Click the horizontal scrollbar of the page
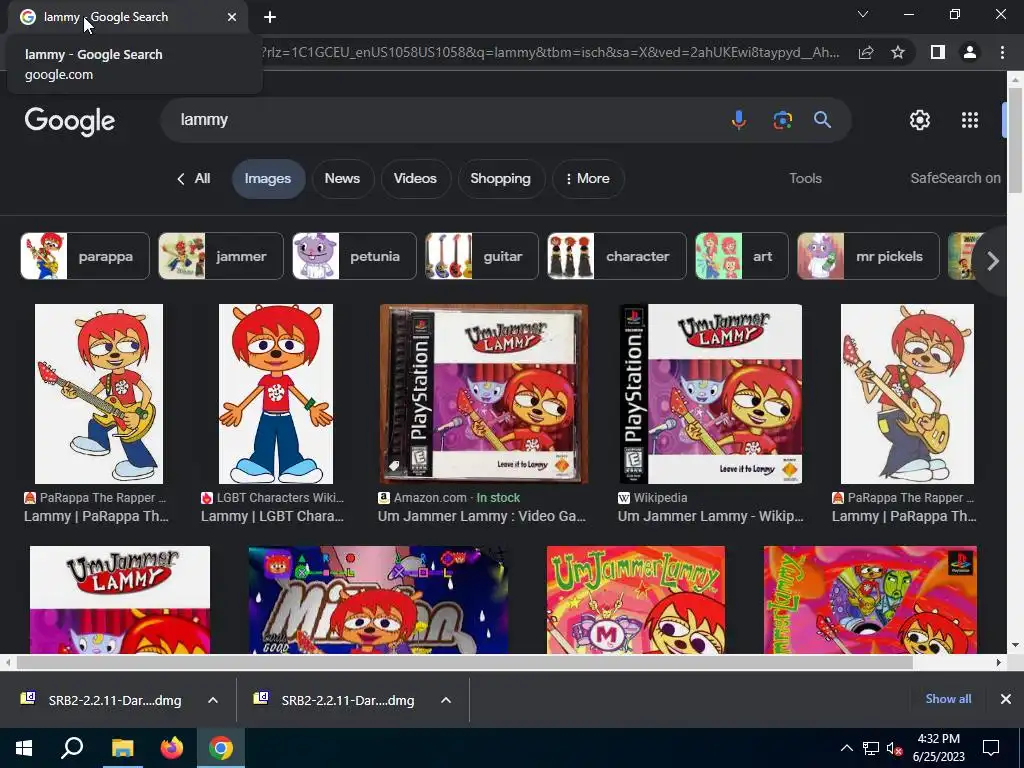 tap(464, 662)
